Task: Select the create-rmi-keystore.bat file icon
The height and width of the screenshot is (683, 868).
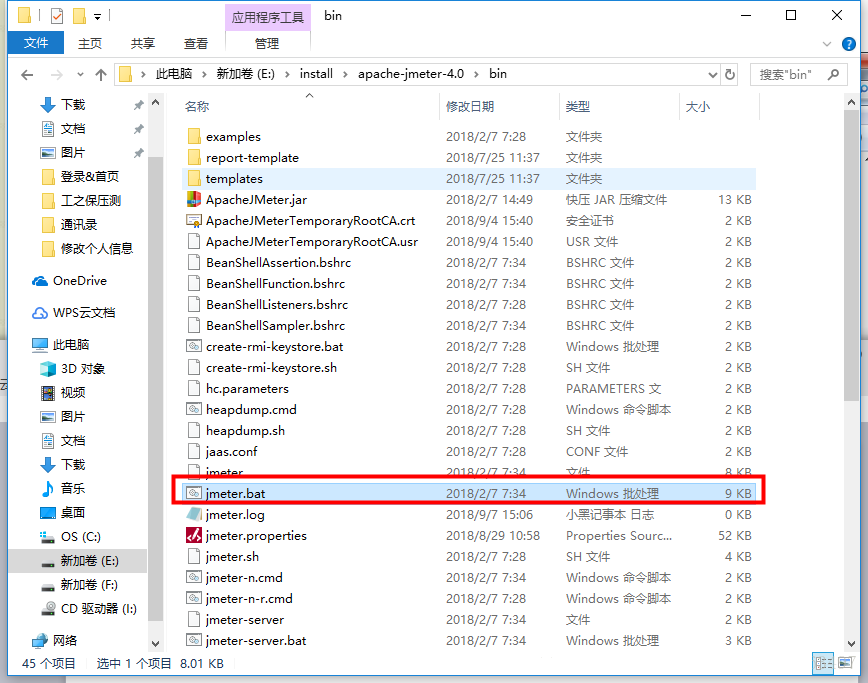Action: [194, 346]
